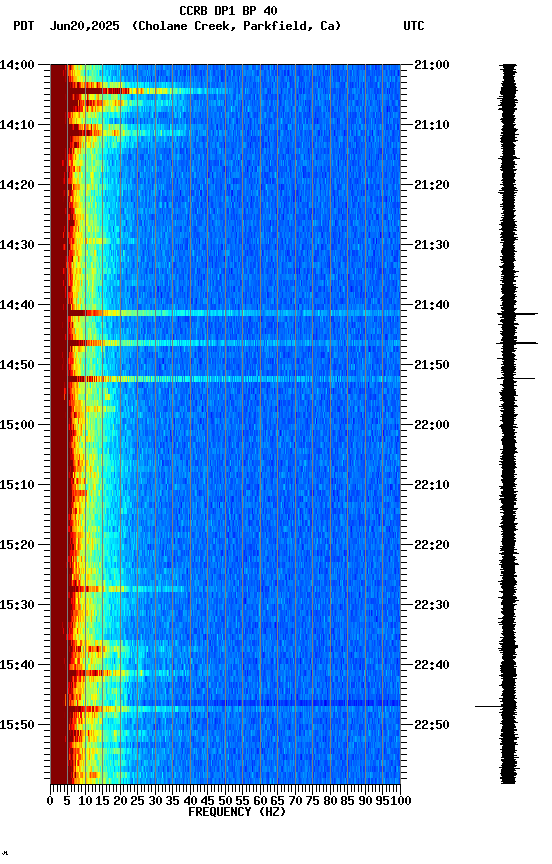This screenshot has width=552, height=864.
Task: Click the broadband event streak near 14:46
Action: coord(234,343)
